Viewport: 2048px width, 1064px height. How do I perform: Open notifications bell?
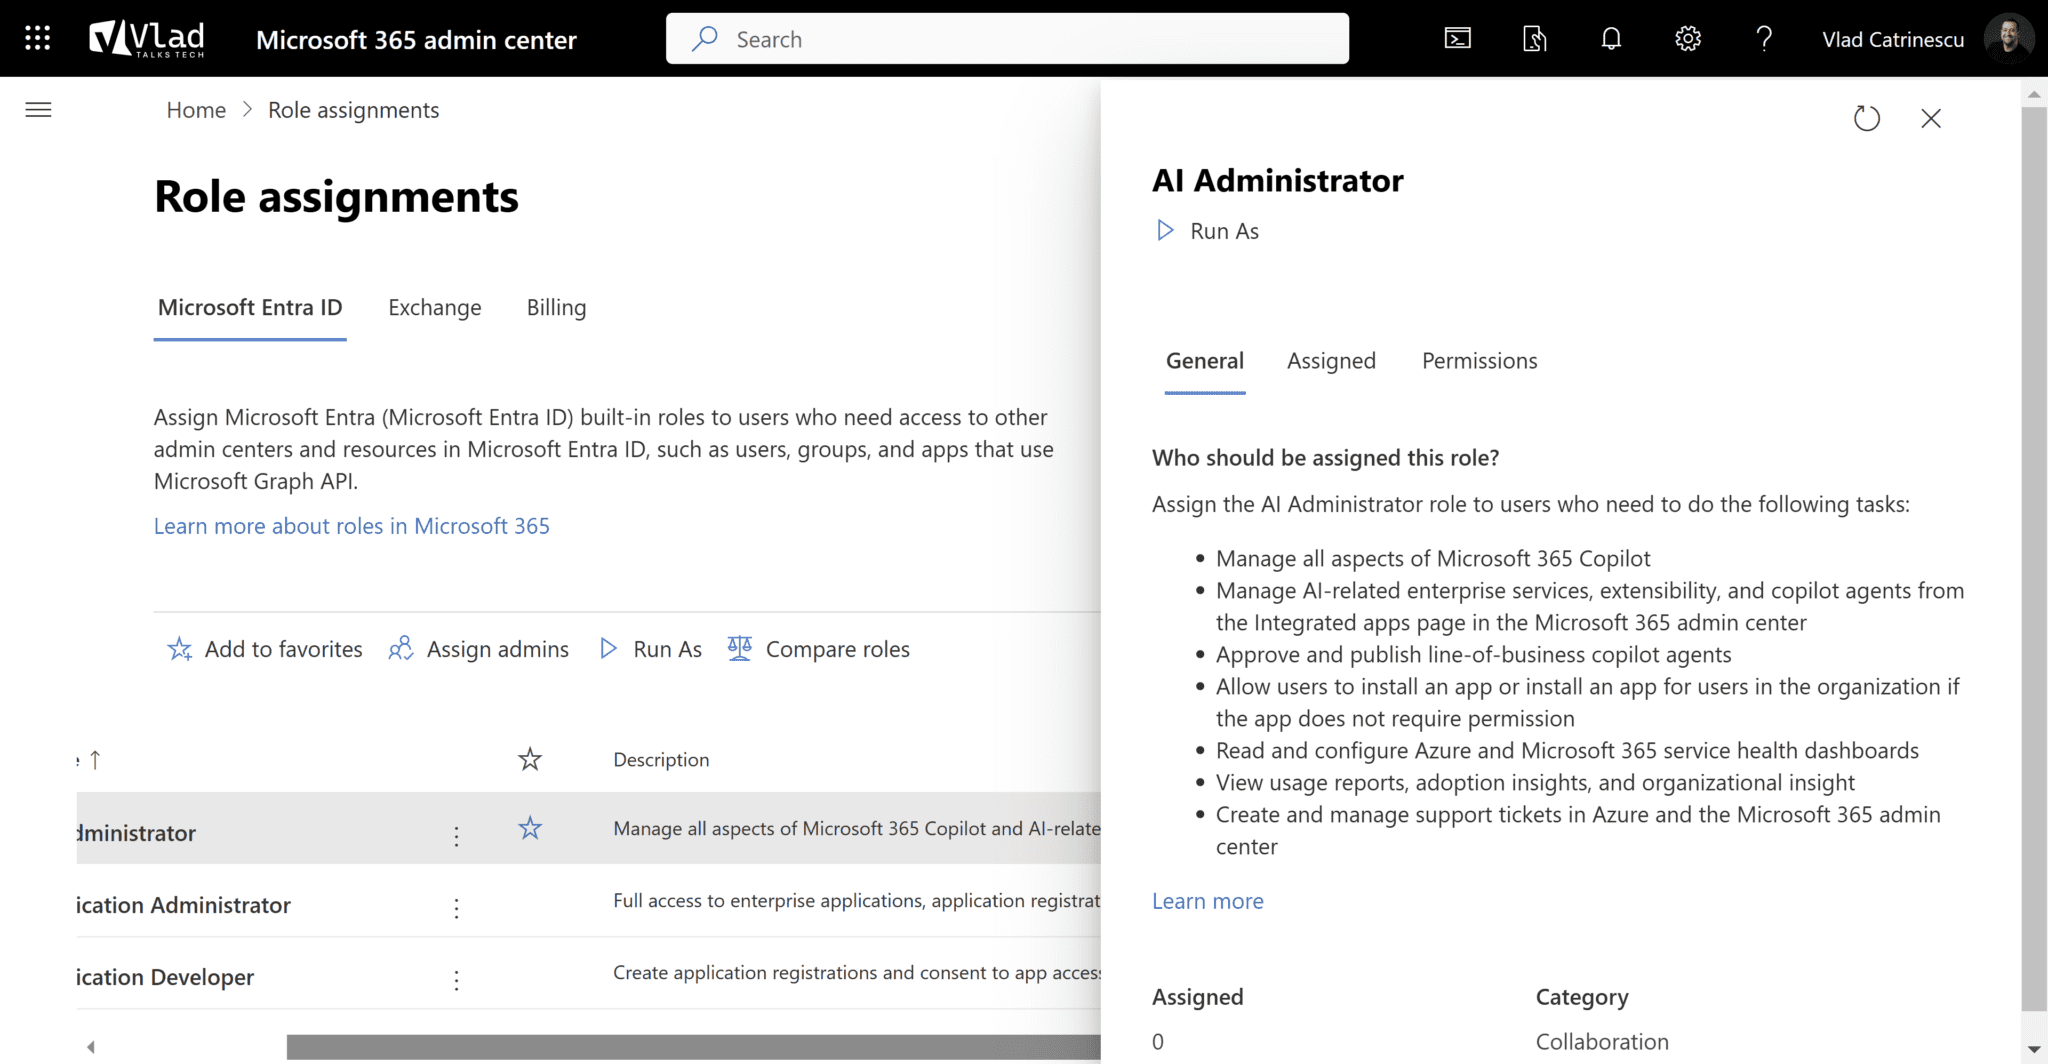point(1610,38)
